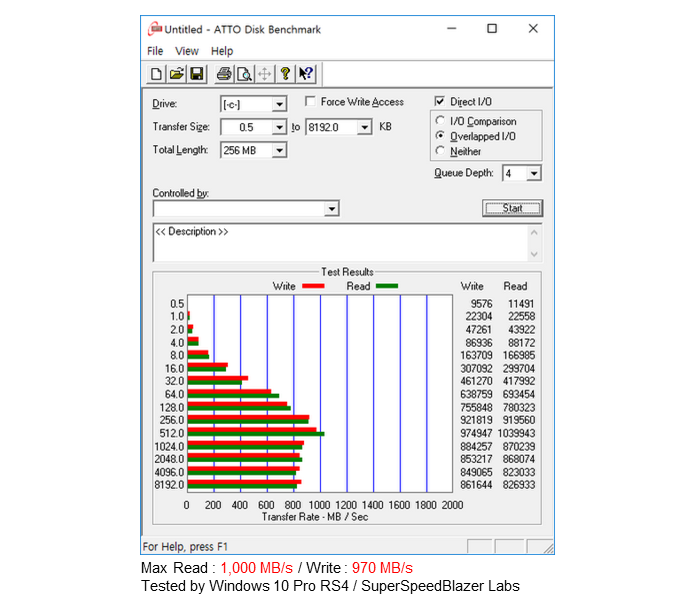Click the ATTO app icon in the title bar
This screenshot has height=605, width=695.
155,29
